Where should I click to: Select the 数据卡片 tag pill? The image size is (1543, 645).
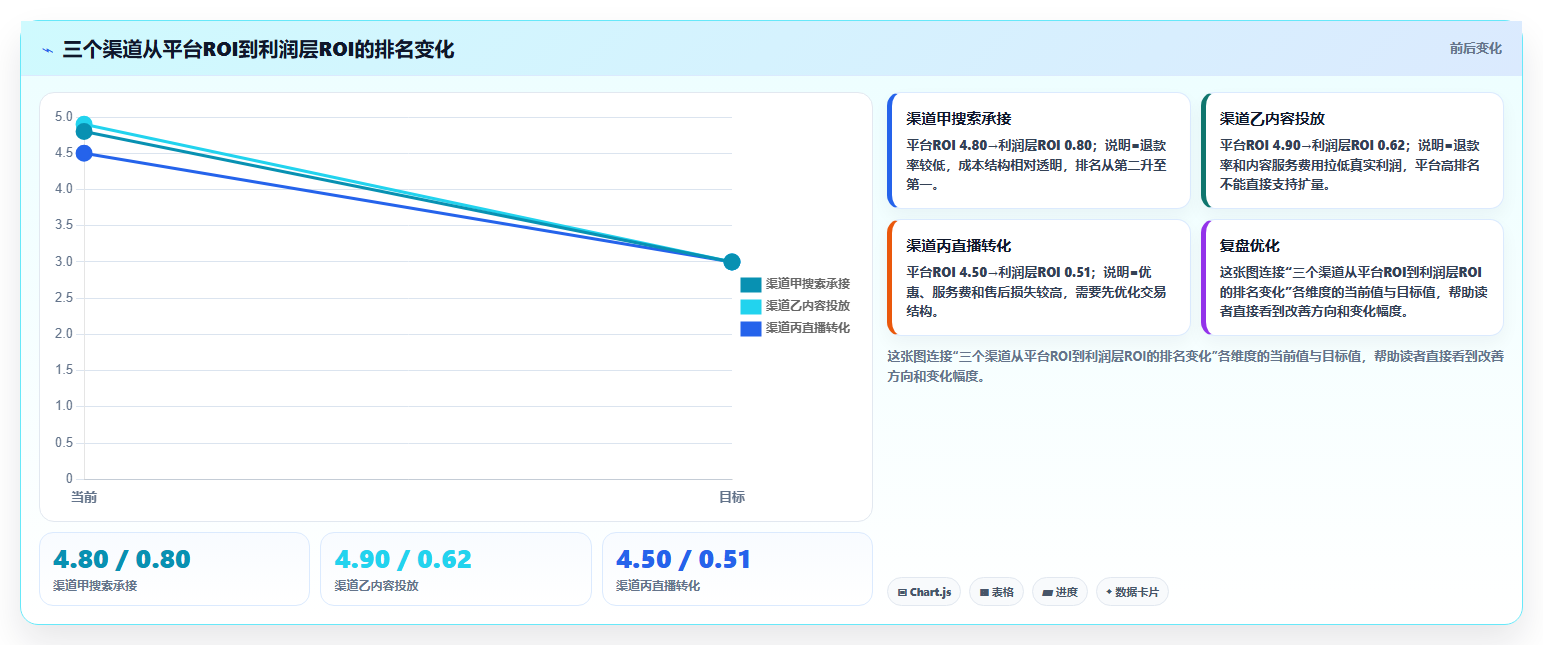point(1132,592)
